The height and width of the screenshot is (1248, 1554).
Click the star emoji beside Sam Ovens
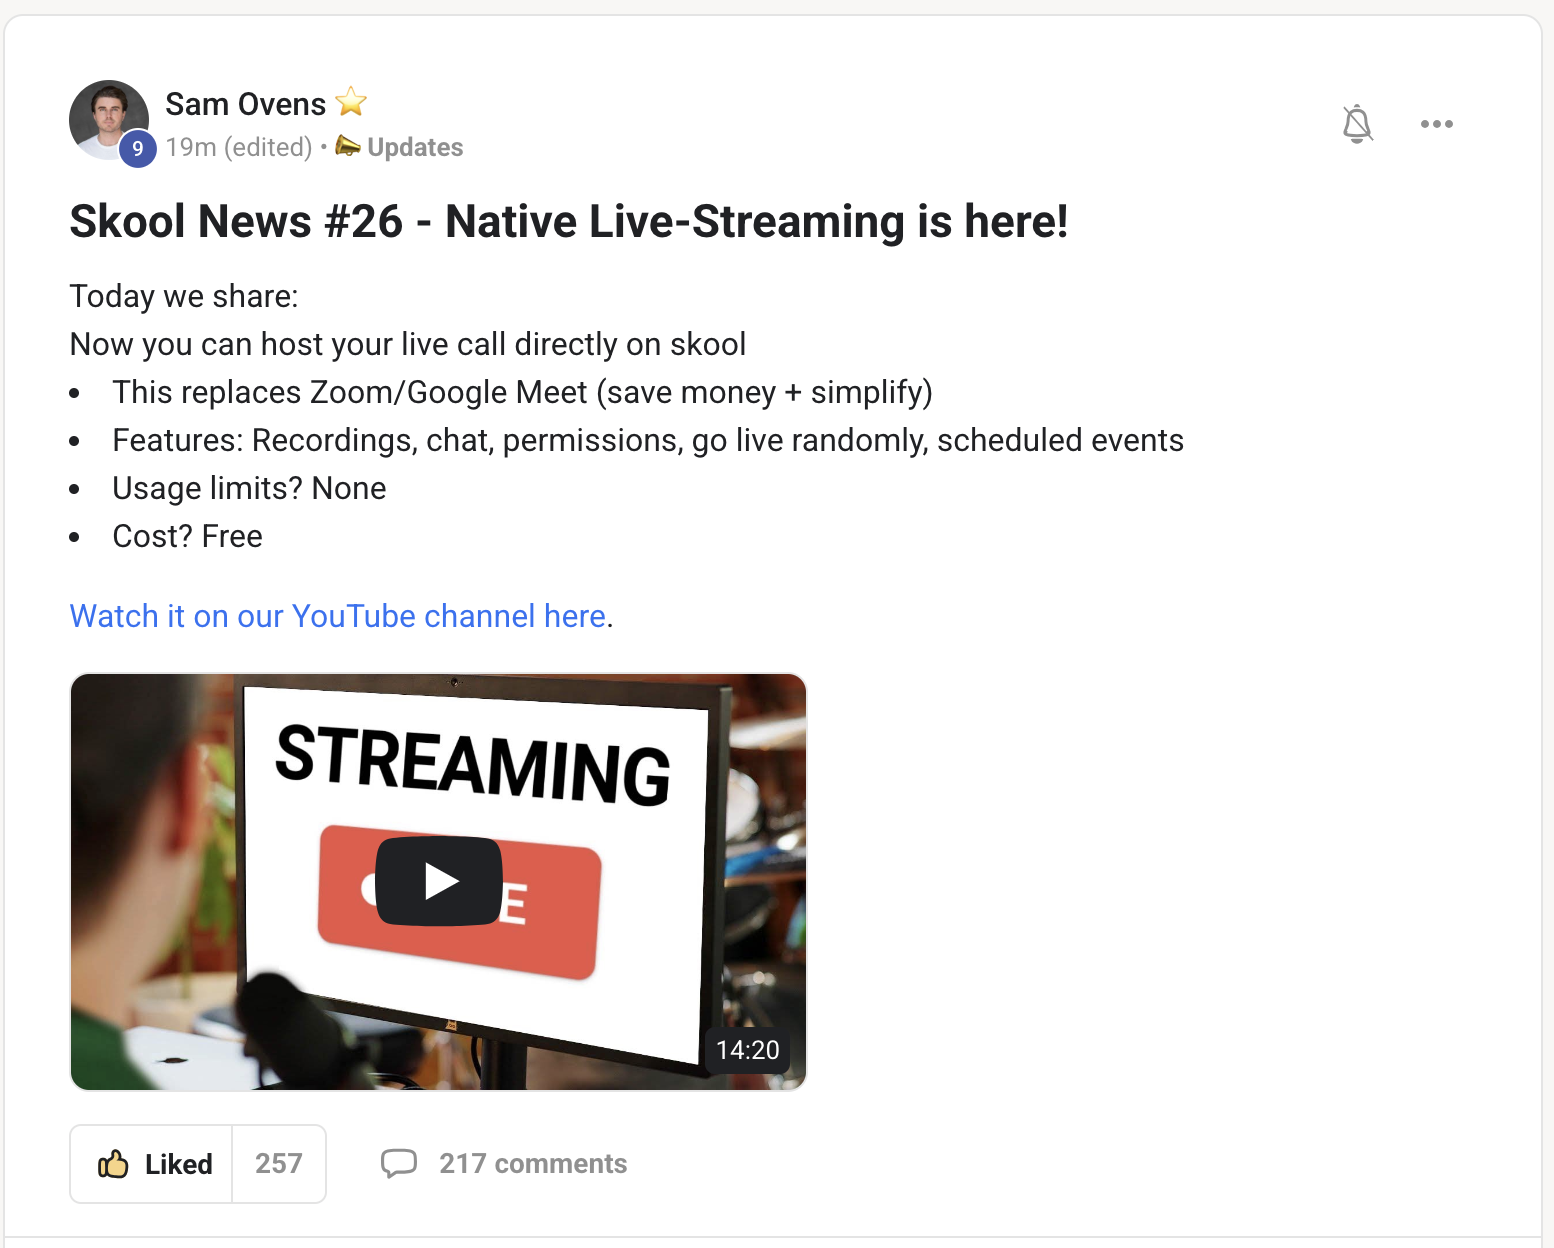click(x=351, y=102)
